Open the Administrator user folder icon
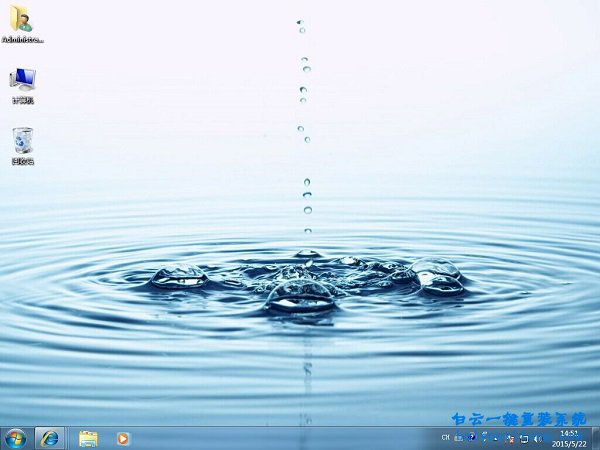The image size is (600, 450). click(22, 22)
